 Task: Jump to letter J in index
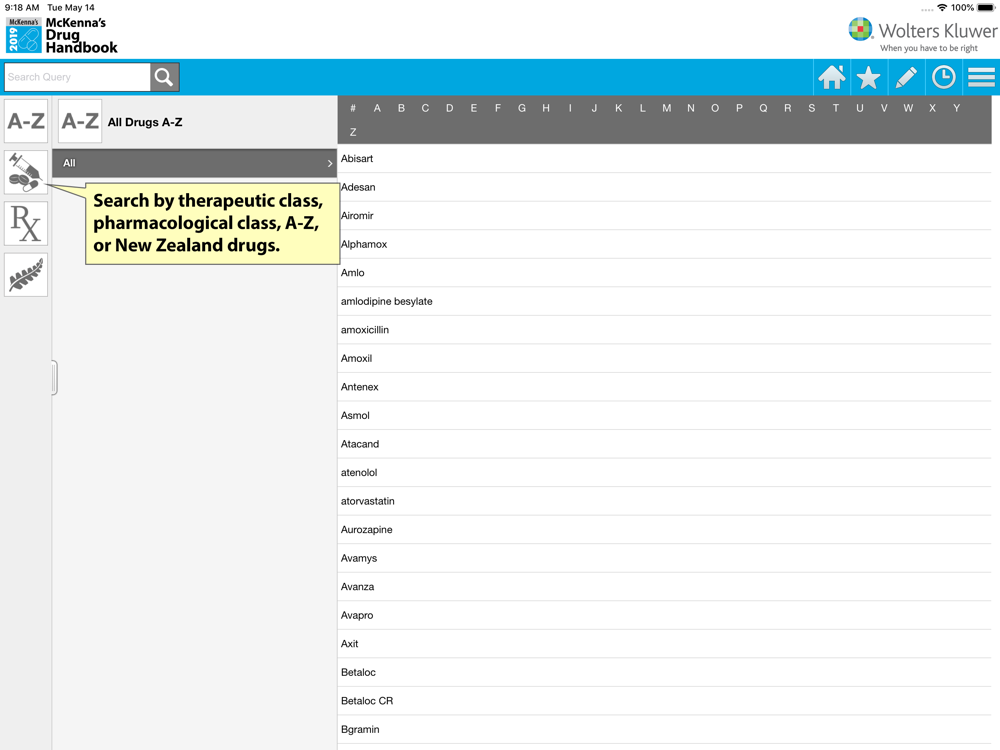click(594, 108)
